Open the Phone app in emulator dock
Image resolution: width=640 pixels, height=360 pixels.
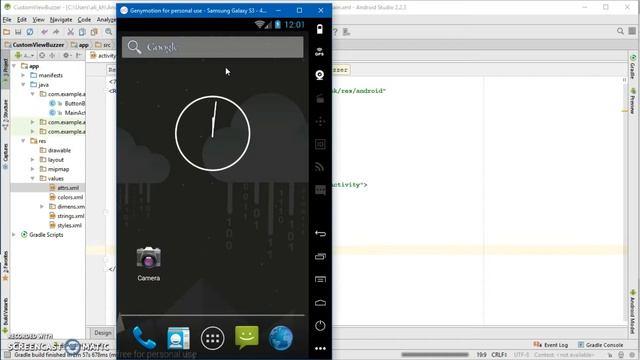(144, 338)
